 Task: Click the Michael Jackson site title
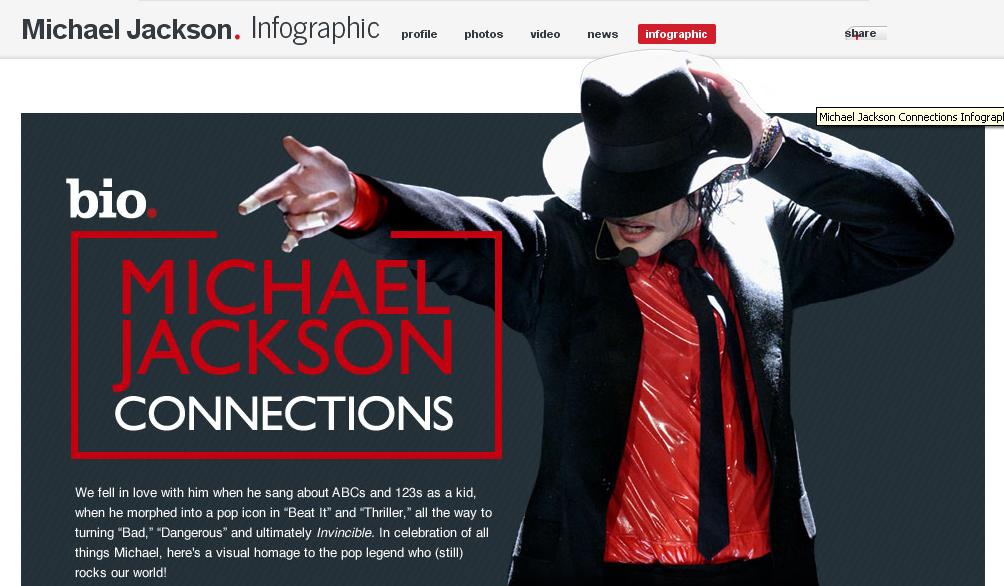point(127,29)
